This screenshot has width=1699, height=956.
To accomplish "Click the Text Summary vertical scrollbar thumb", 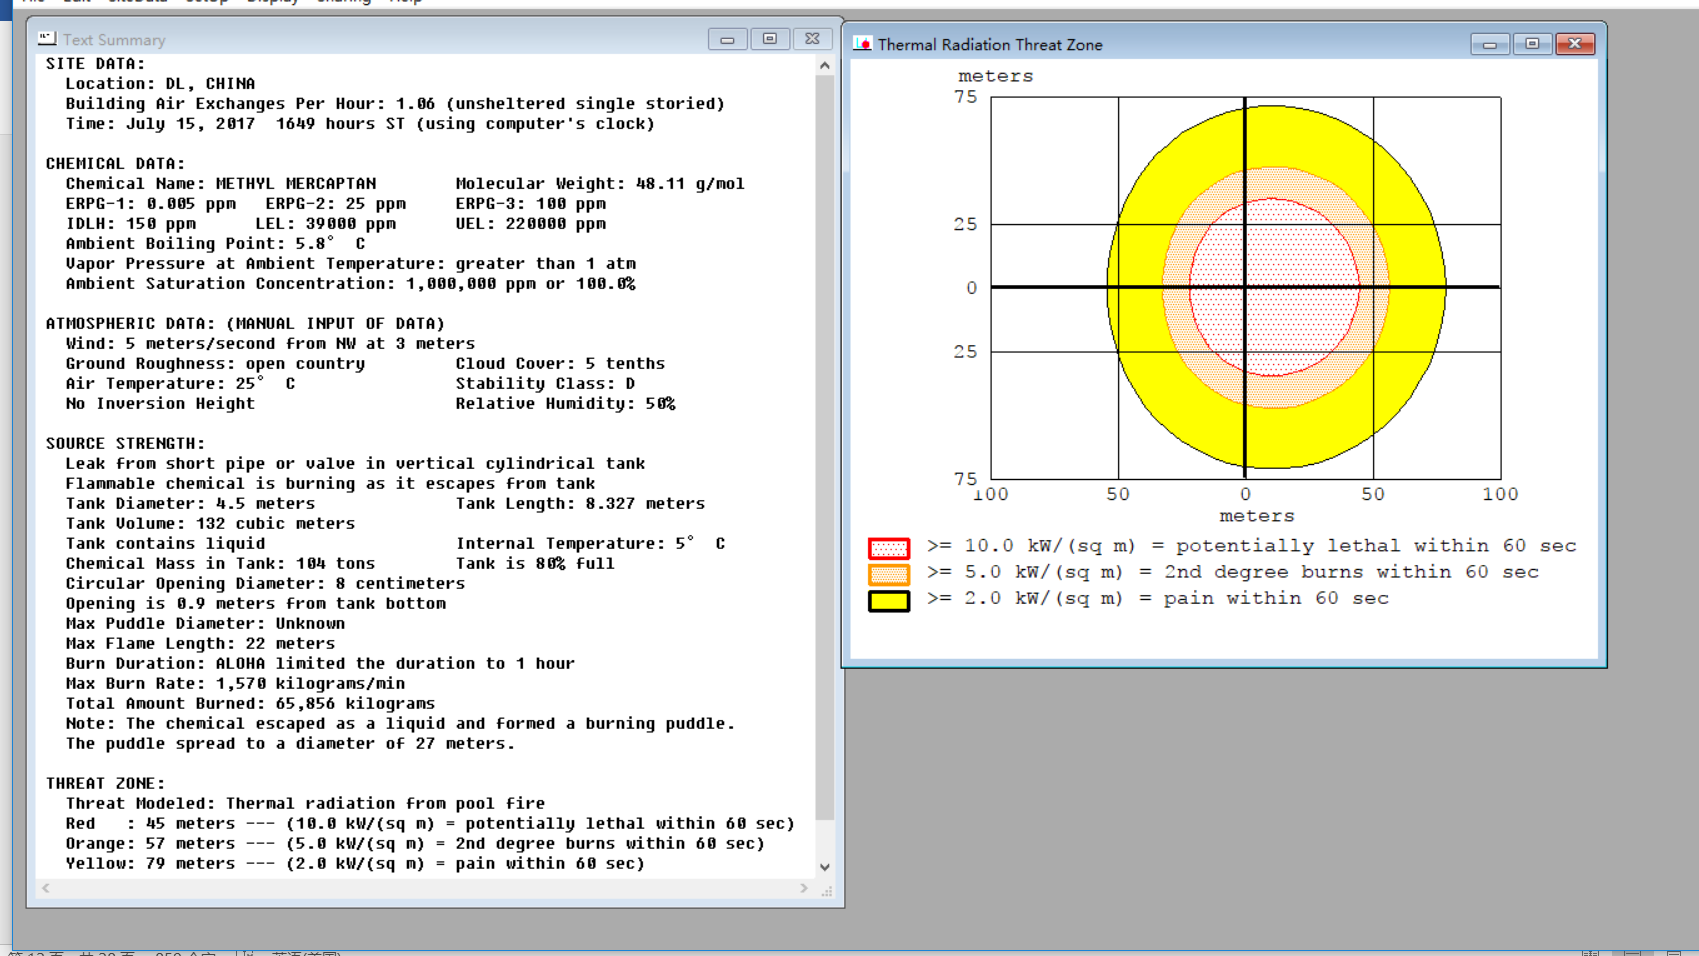I will pos(824,448).
